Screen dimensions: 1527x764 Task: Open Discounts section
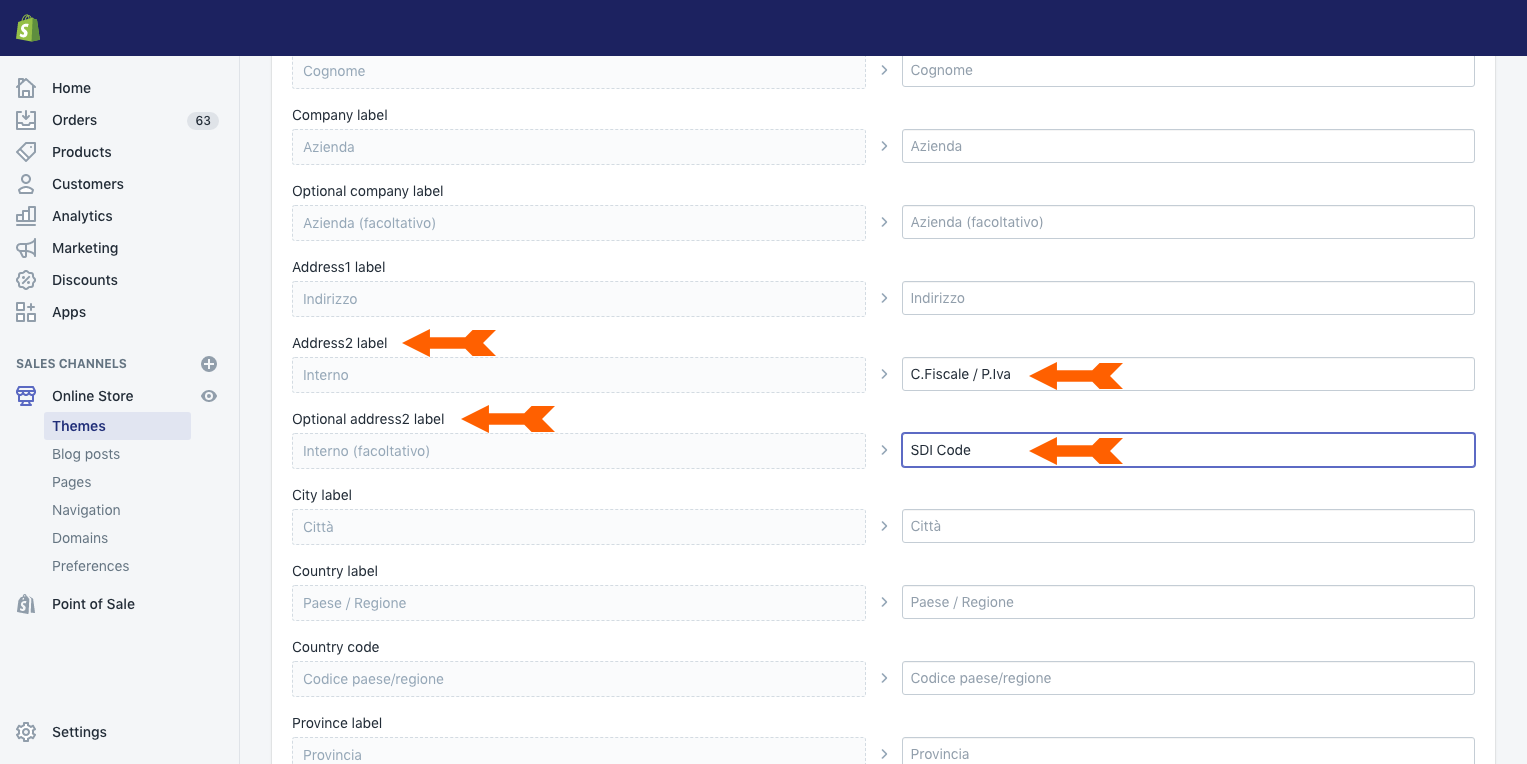[x=85, y=280]
